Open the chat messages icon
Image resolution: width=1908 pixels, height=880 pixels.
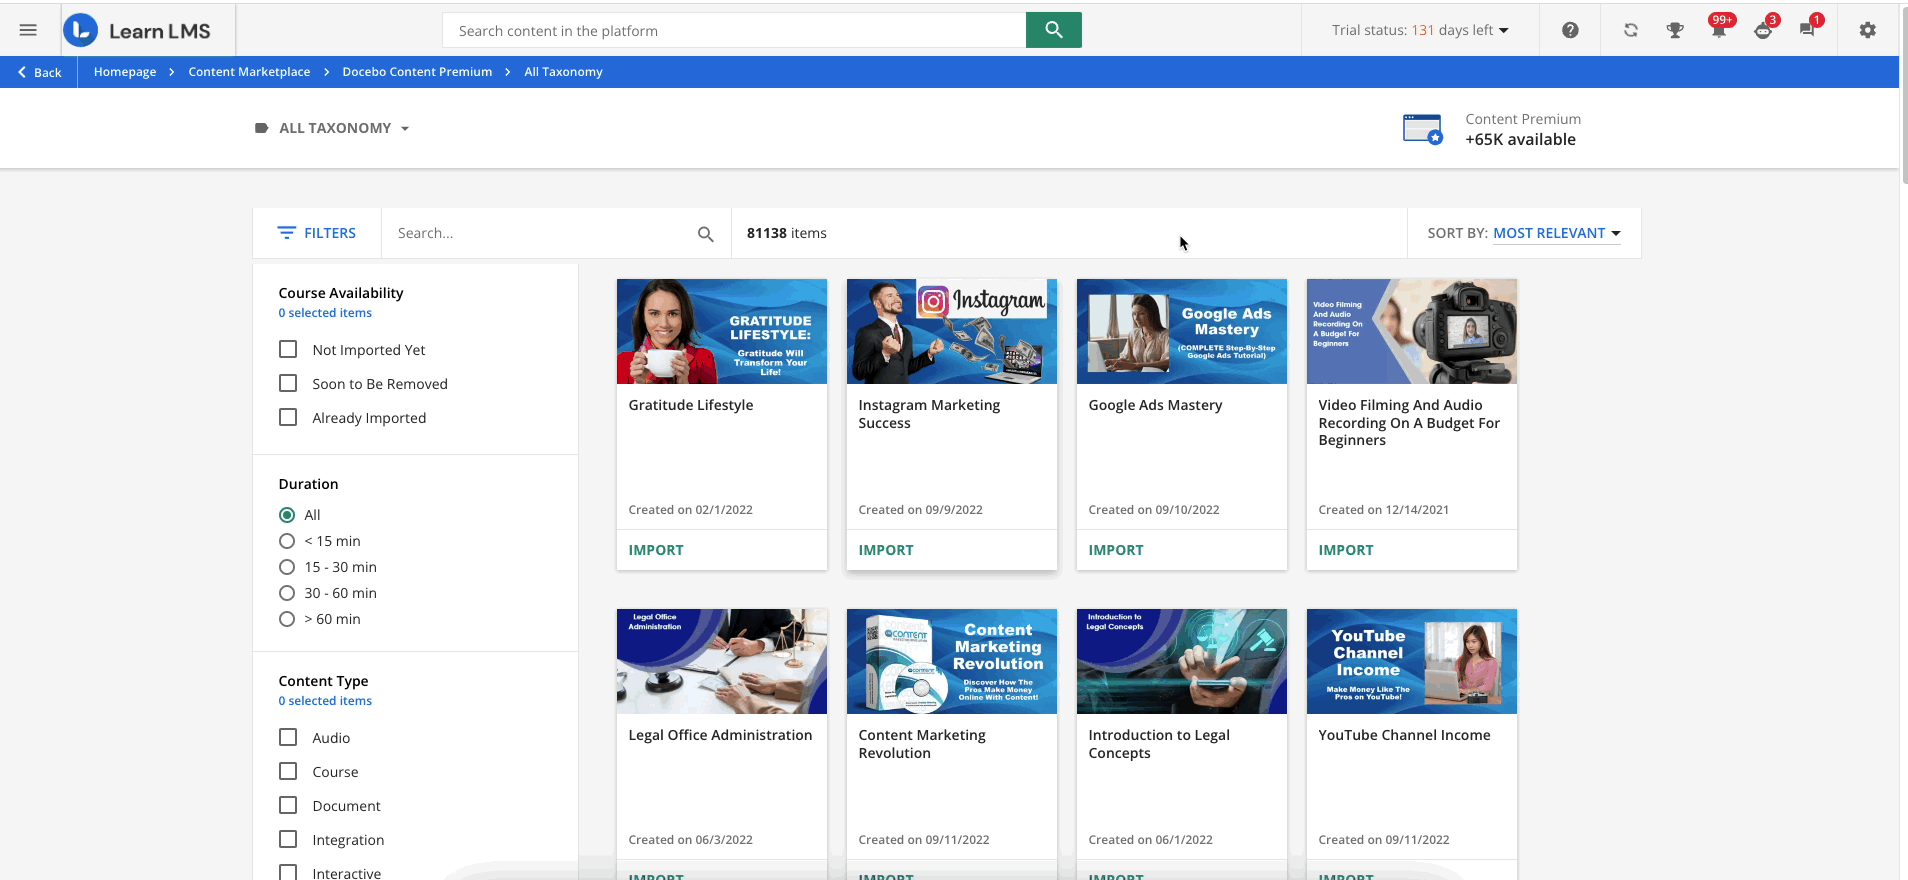pyautogui.click(x=1807, y=30)
